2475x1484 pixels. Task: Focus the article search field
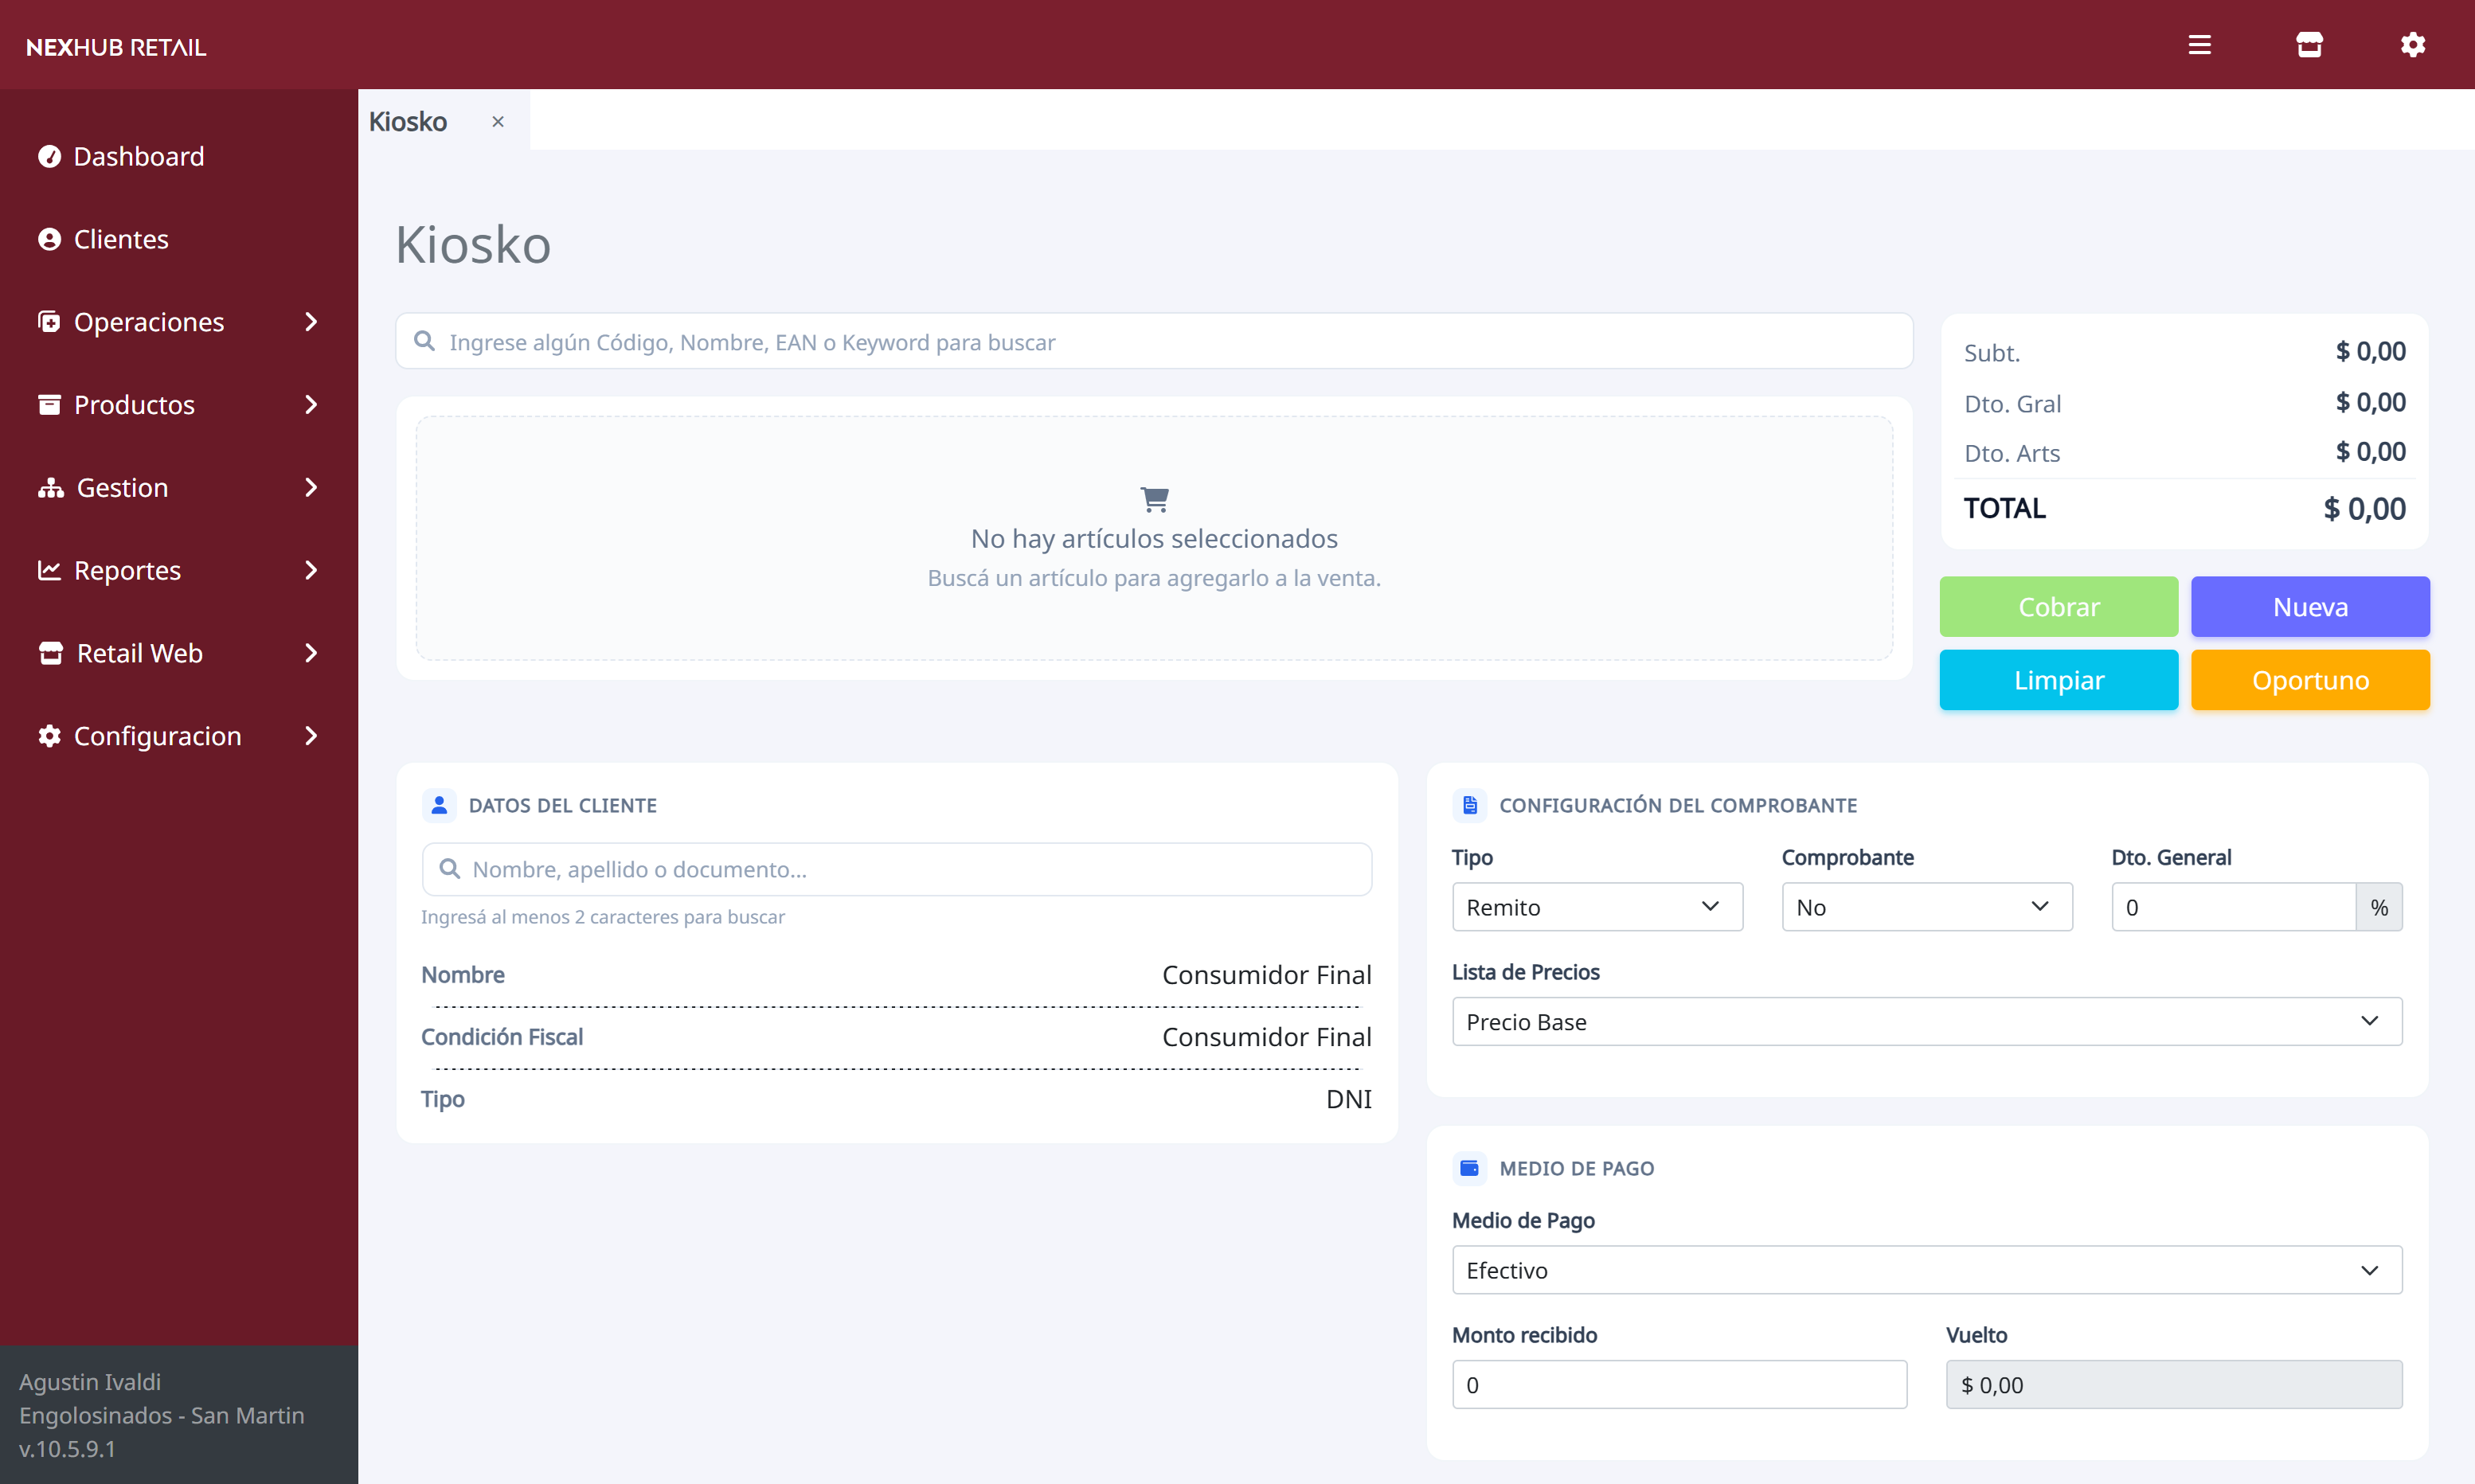[x=1154, y=341]
